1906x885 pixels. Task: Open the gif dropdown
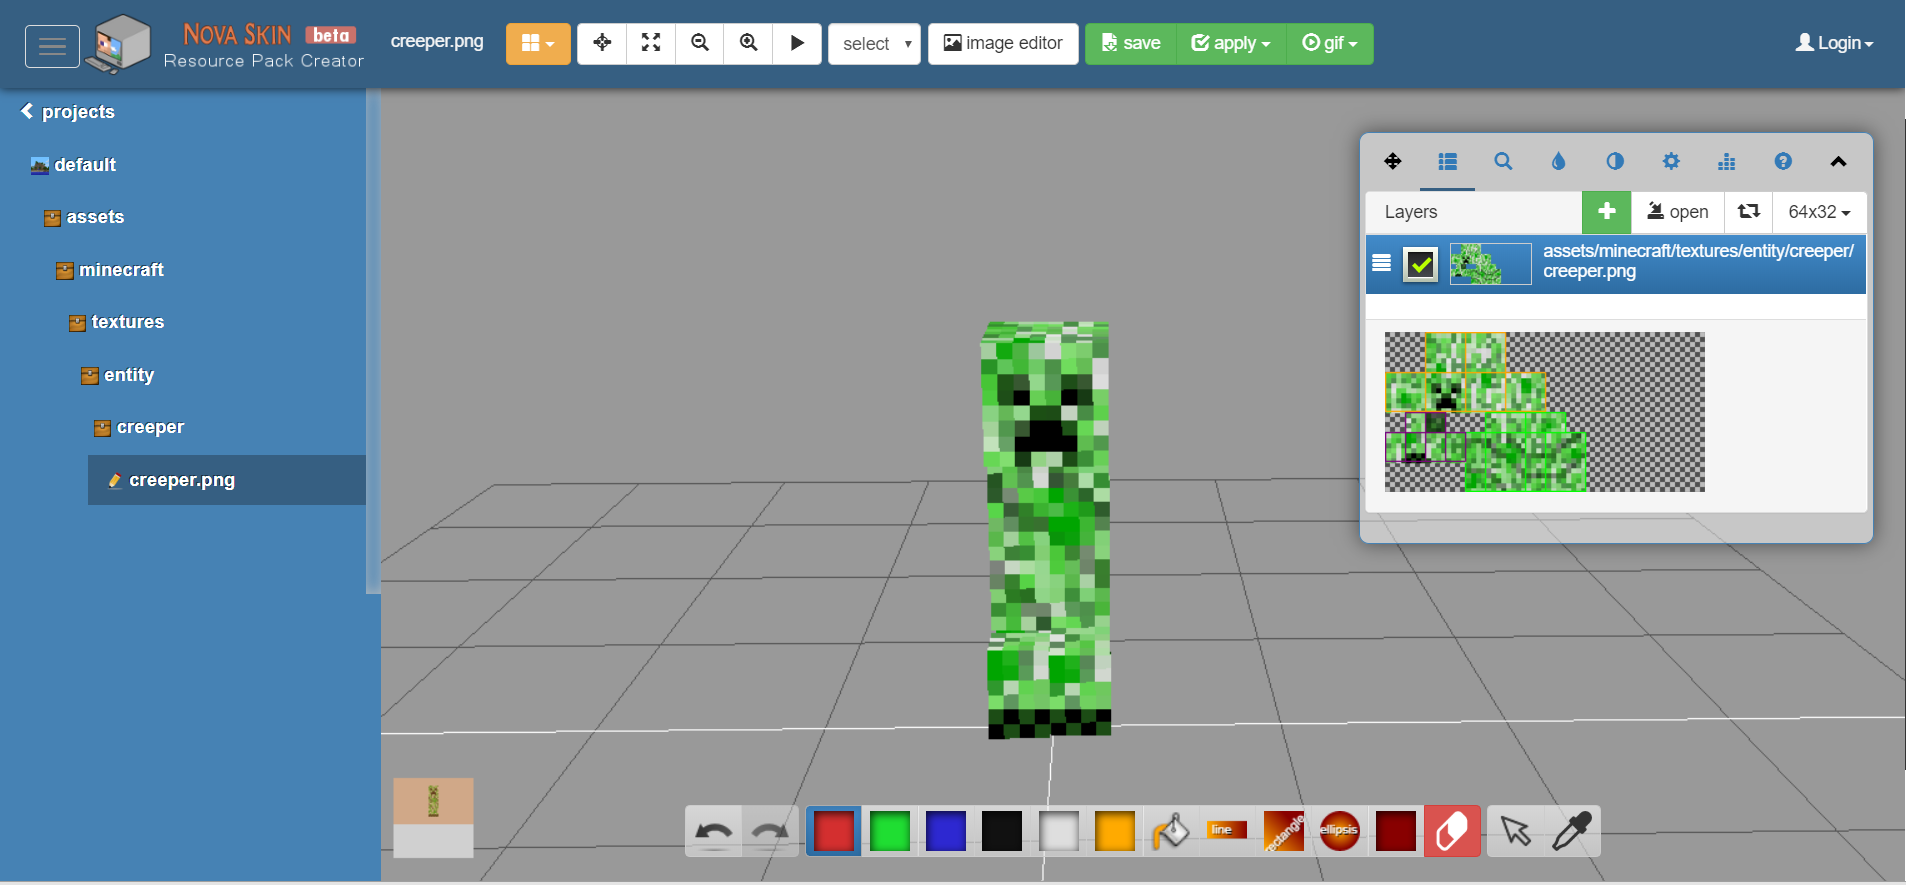click(x=1330, y=44)
